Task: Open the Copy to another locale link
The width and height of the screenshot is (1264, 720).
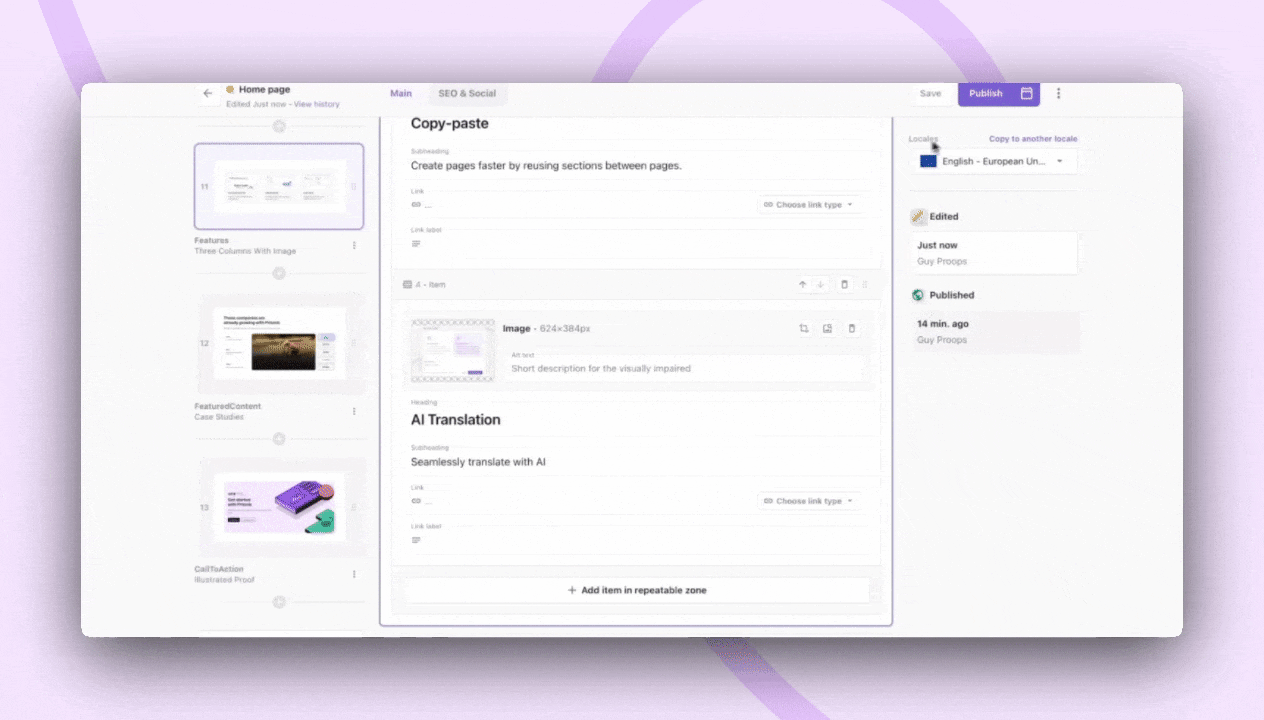Action: click(1033, 138)
